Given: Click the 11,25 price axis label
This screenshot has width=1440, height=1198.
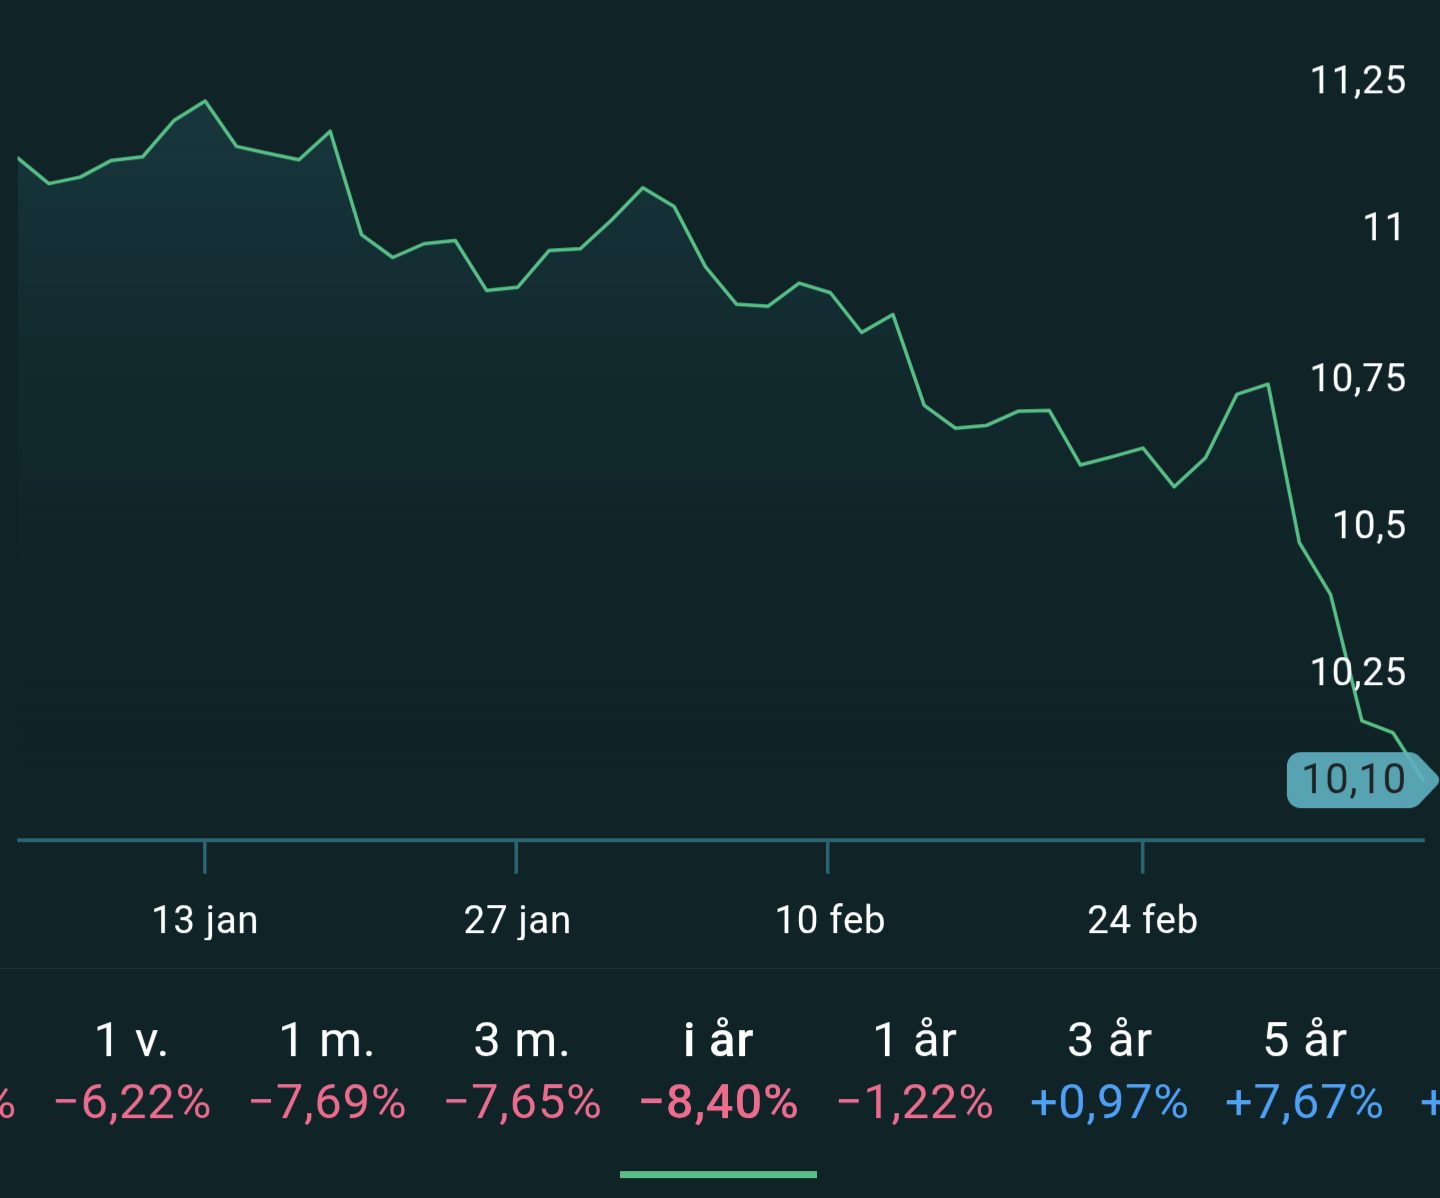Looking at the screenshot, I should [x=1358, y=81].
